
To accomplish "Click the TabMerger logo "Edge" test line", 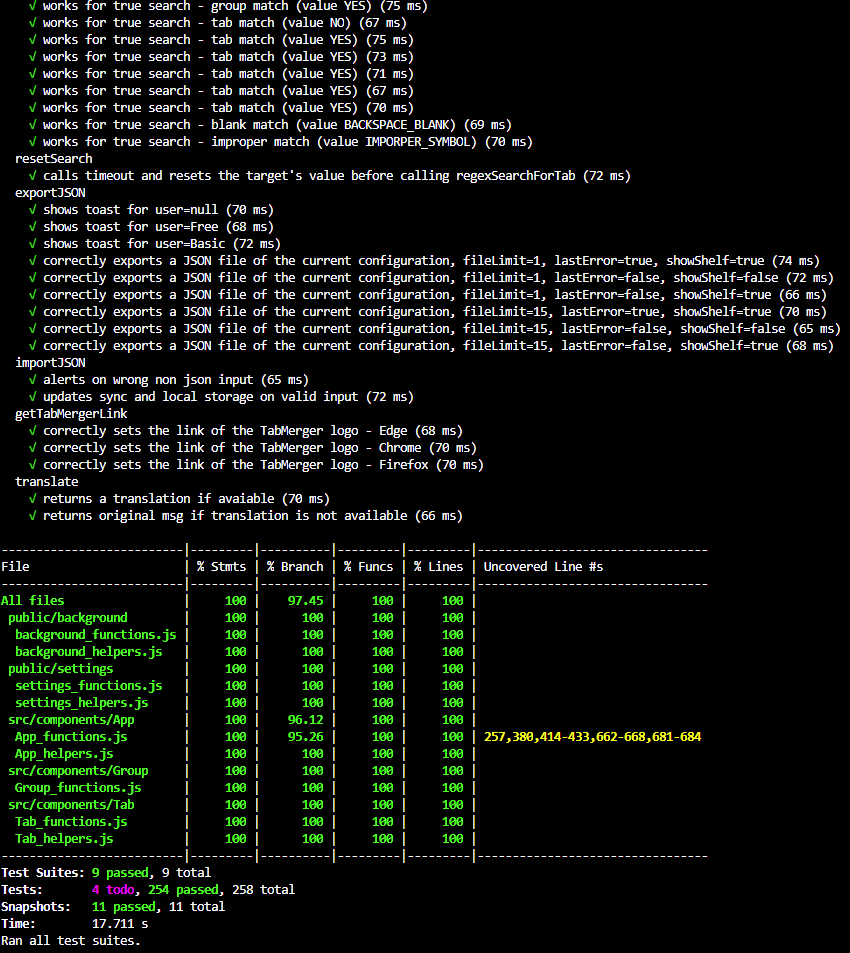I will coord(246,431).
